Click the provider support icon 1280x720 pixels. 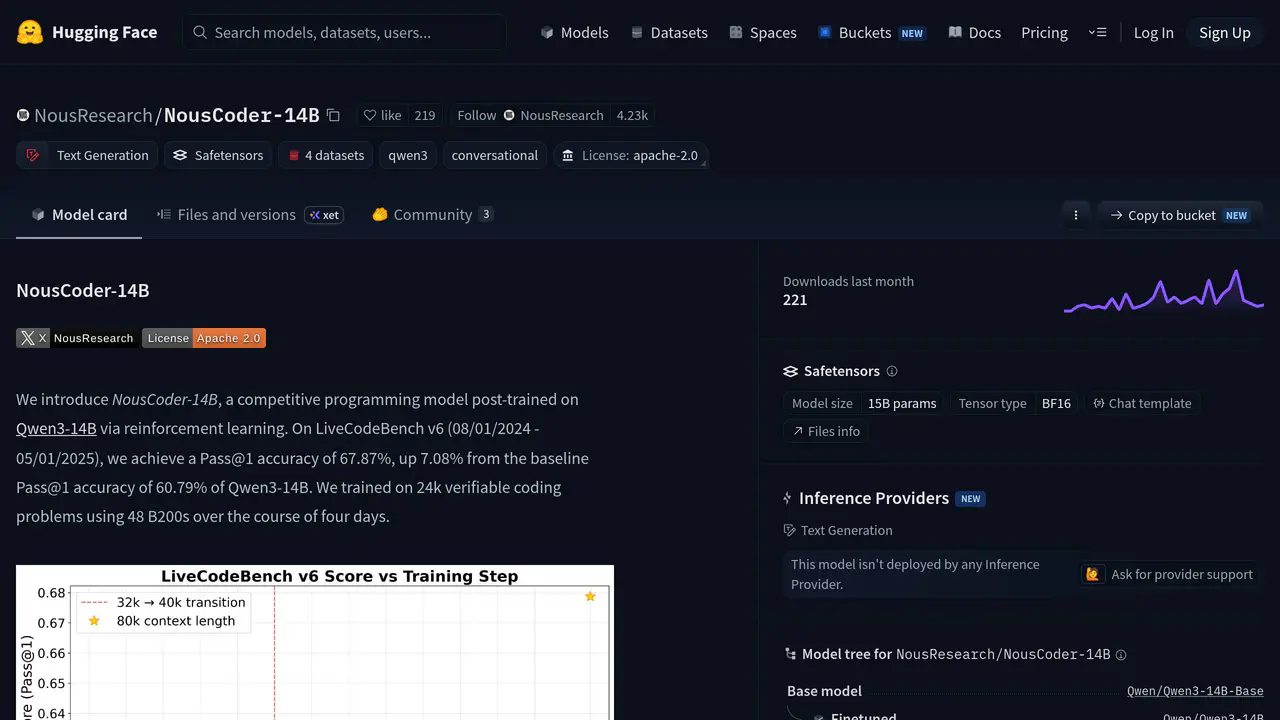pos(1093,574)
